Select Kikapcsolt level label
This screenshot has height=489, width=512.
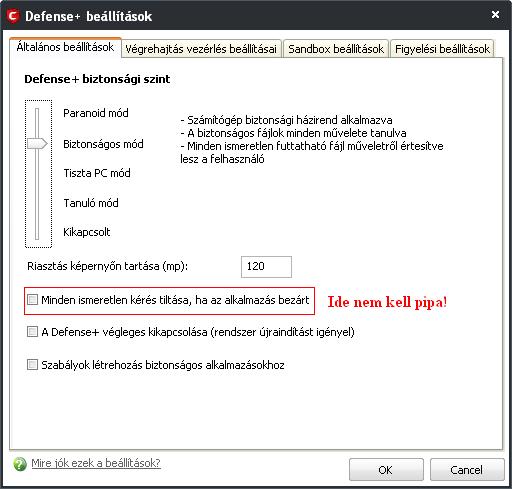87,232
